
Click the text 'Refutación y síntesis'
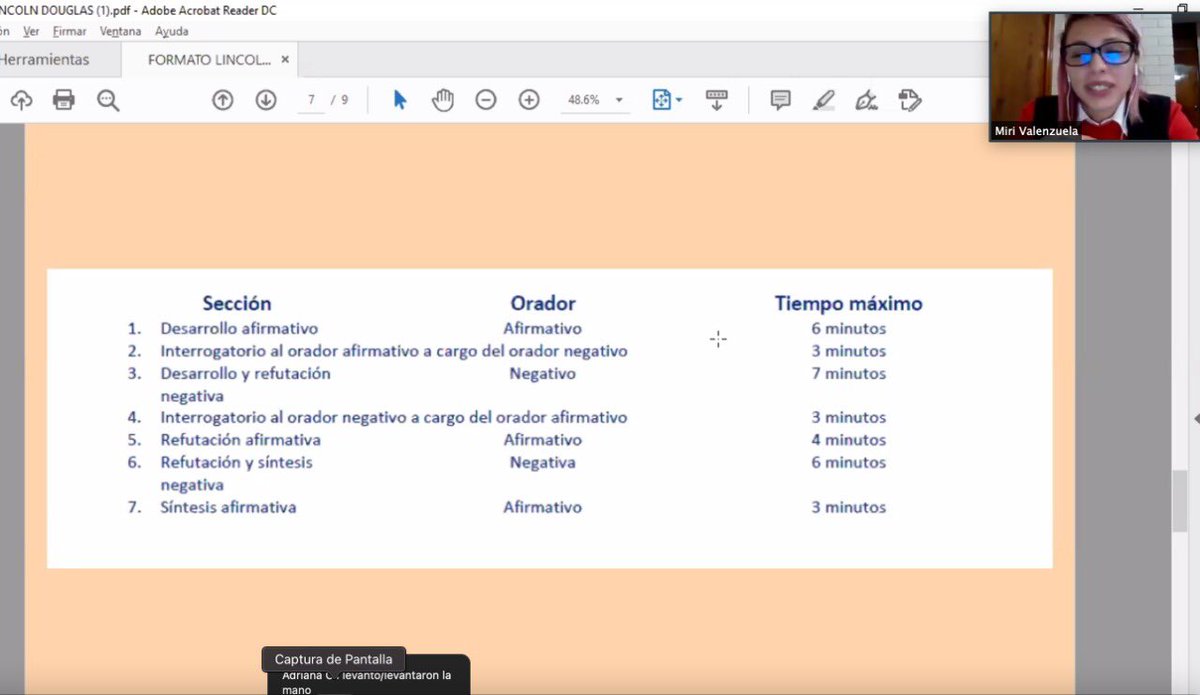(237, 462)
